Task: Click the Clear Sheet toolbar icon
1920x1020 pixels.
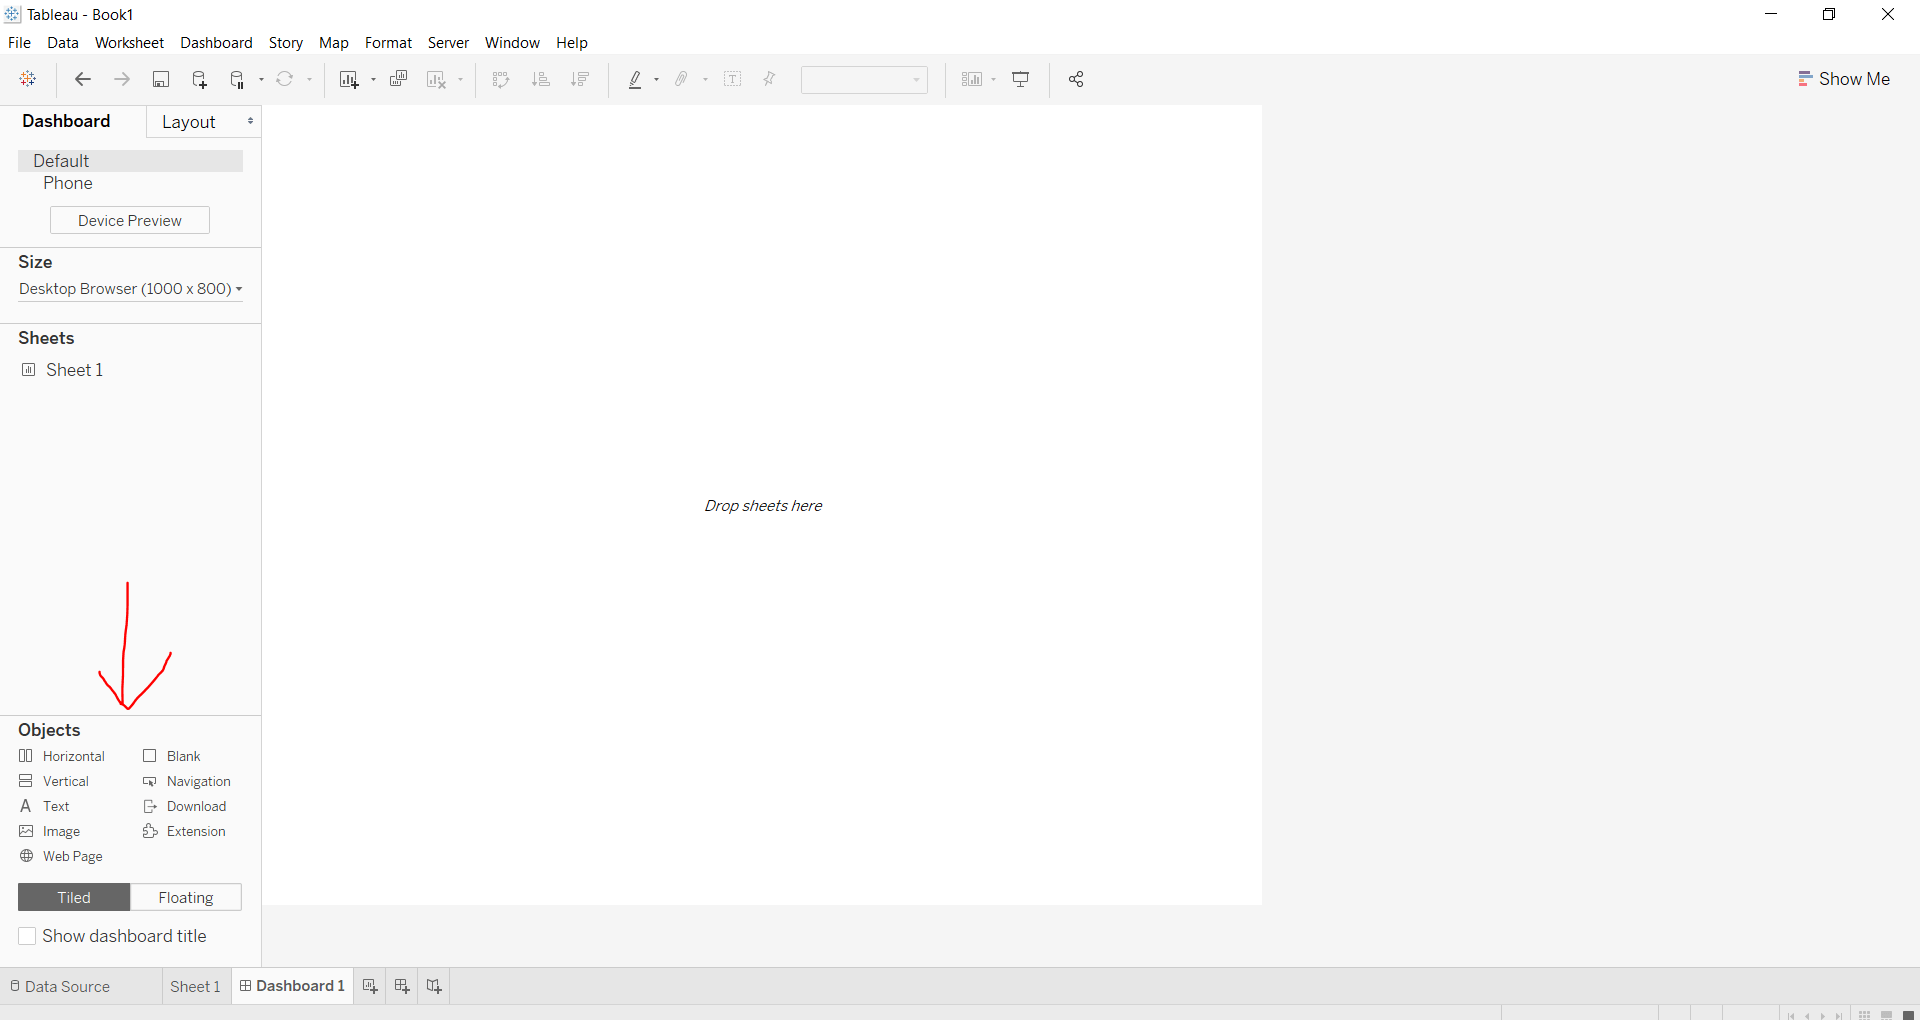Action: tap(437, 79)
